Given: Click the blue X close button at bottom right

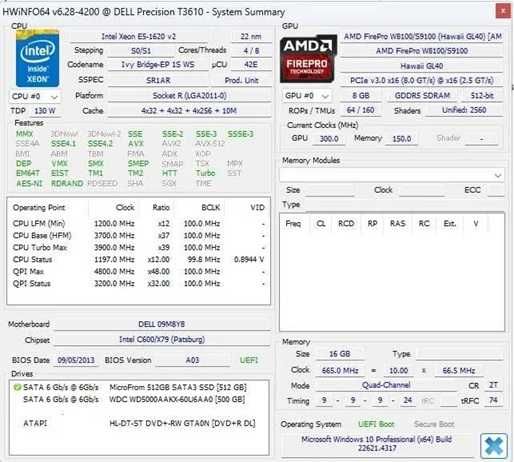Looking at the screenshot, I should pyautogui.click(x=494, y=446).
